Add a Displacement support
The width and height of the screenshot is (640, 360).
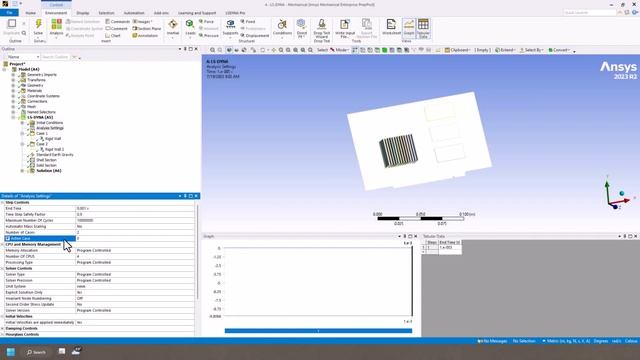point(255,36)
